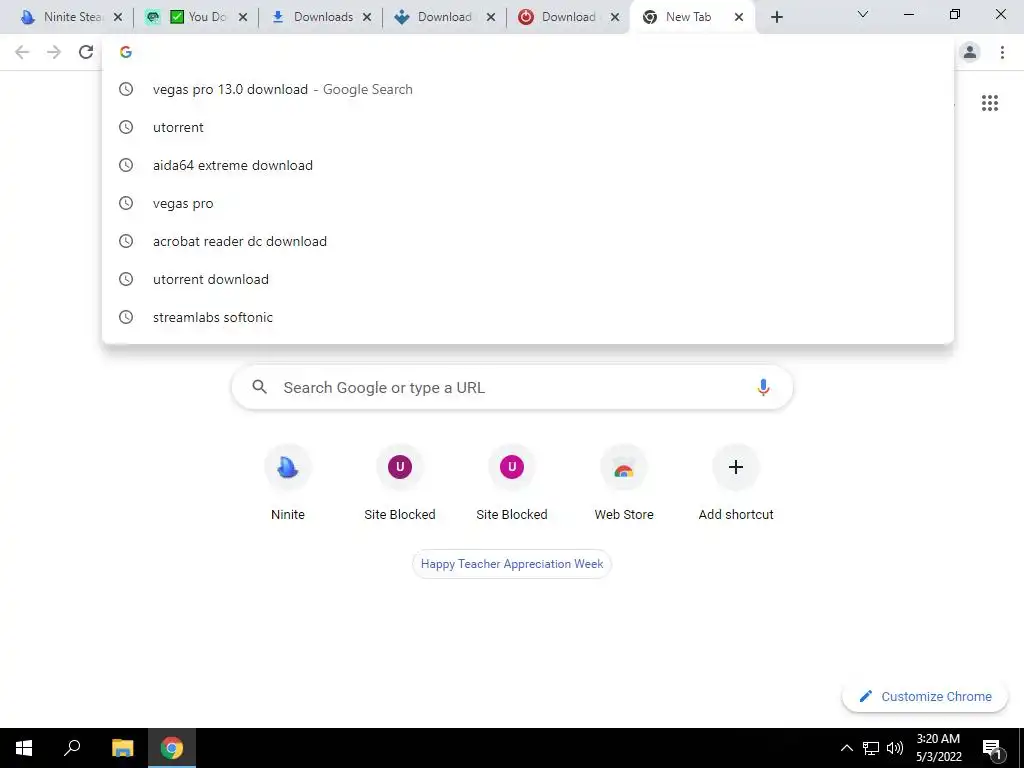Open the Chrome profile avatar icon

(x=970, y=52)
